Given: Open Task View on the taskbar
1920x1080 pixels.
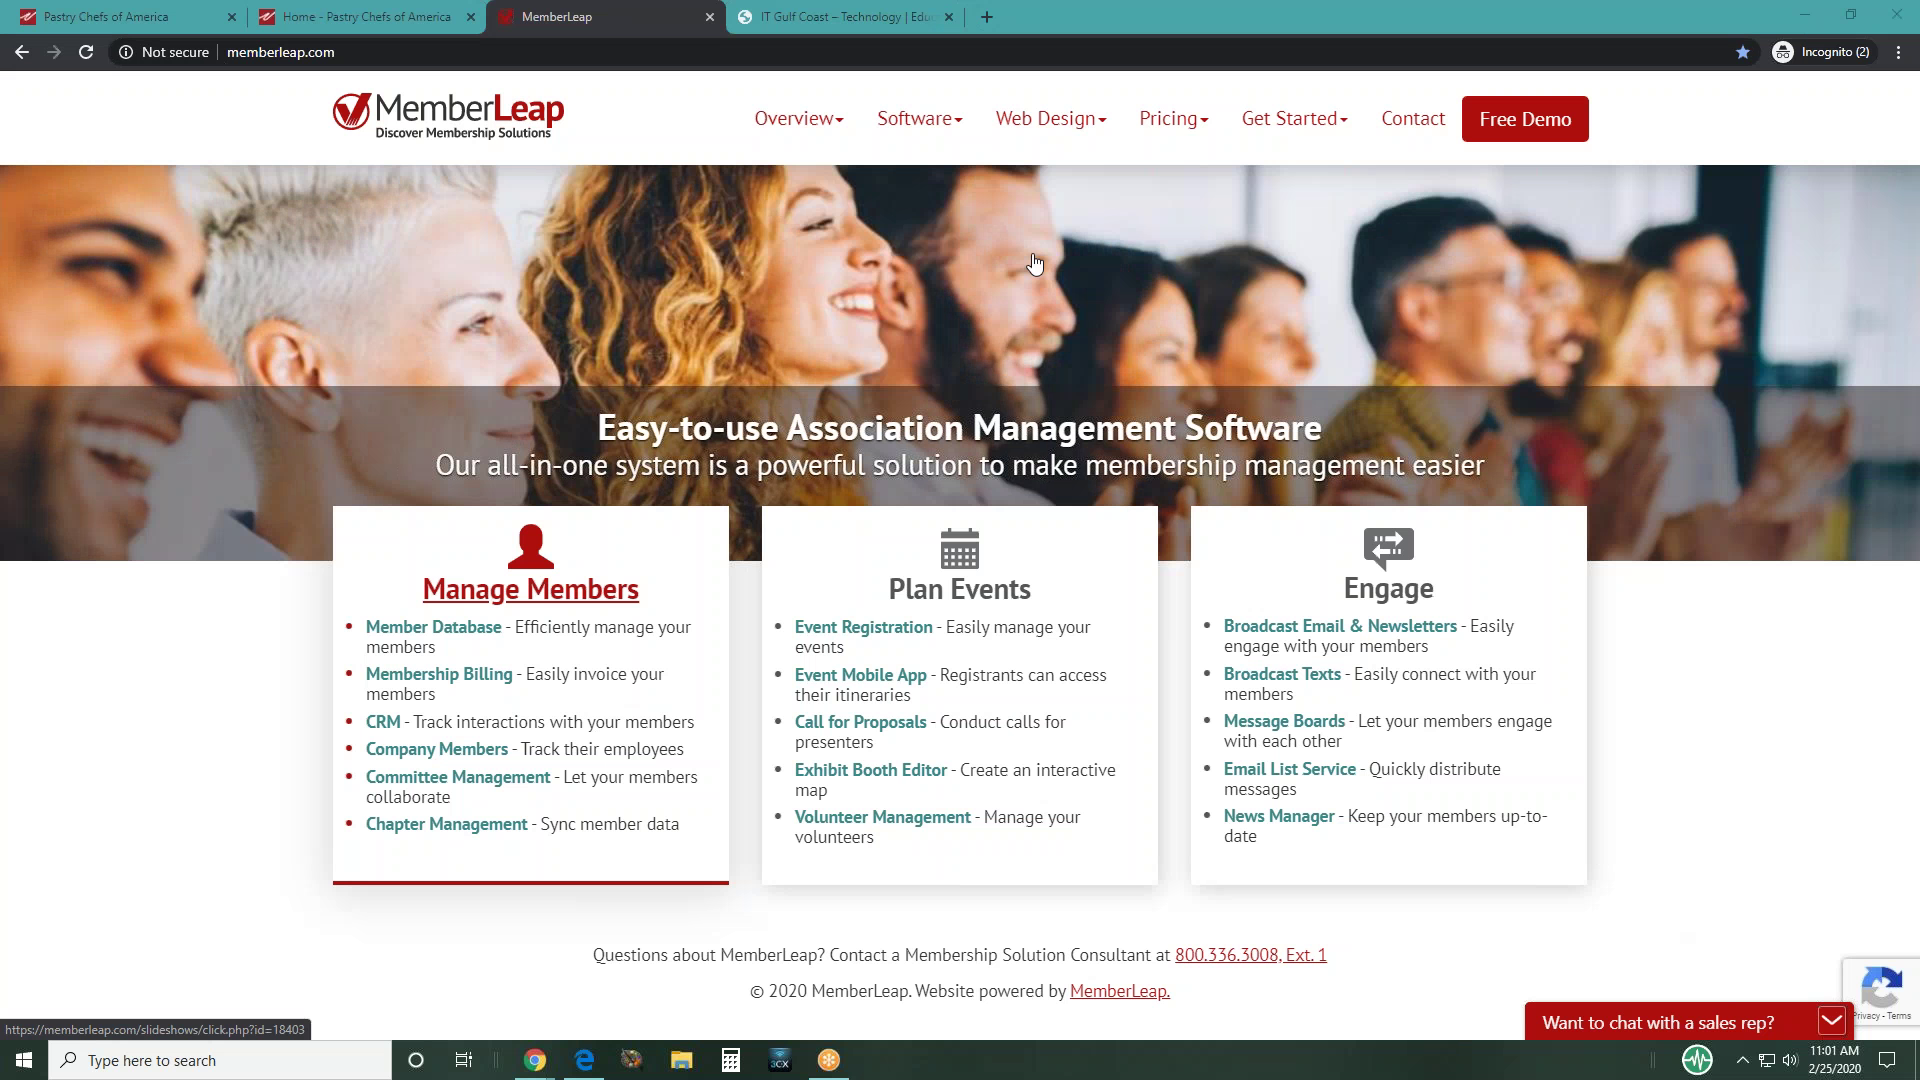Looking at the screenshot, I should 464,1060.
